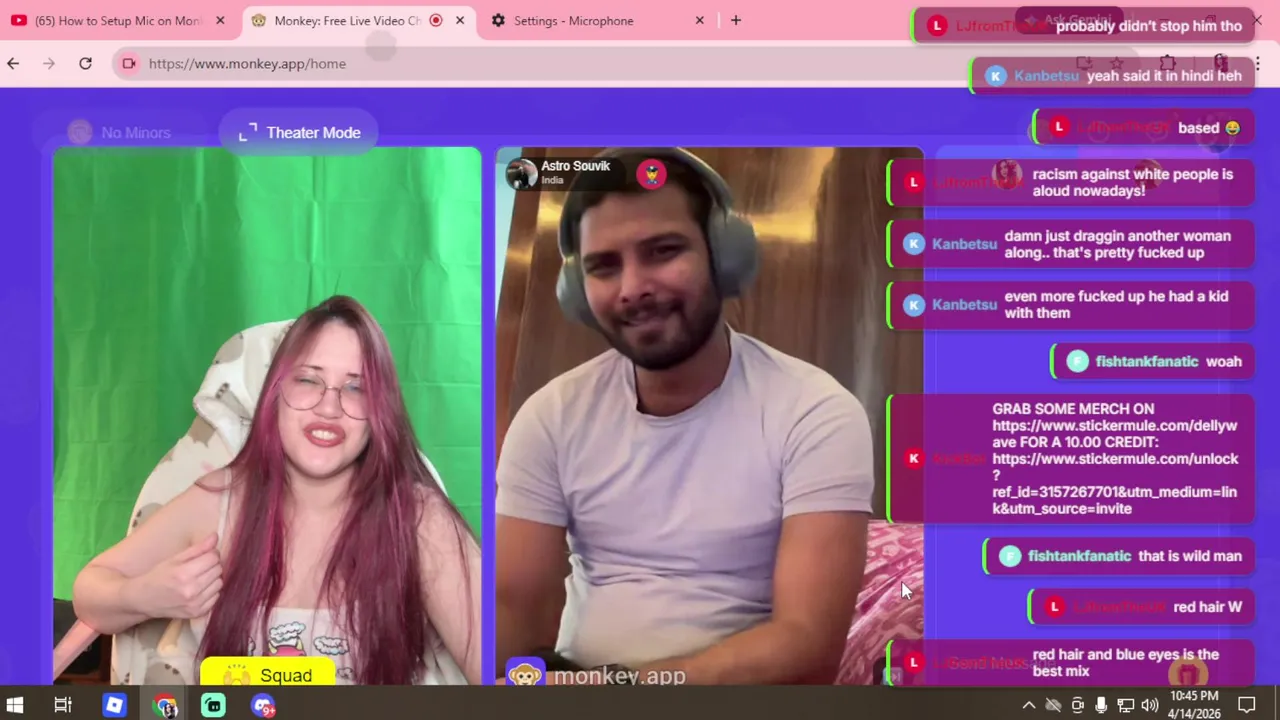Switch to the YouTube How to Setup Mic tab
This screenshot has height=720, width=1280.
(118, 20)
